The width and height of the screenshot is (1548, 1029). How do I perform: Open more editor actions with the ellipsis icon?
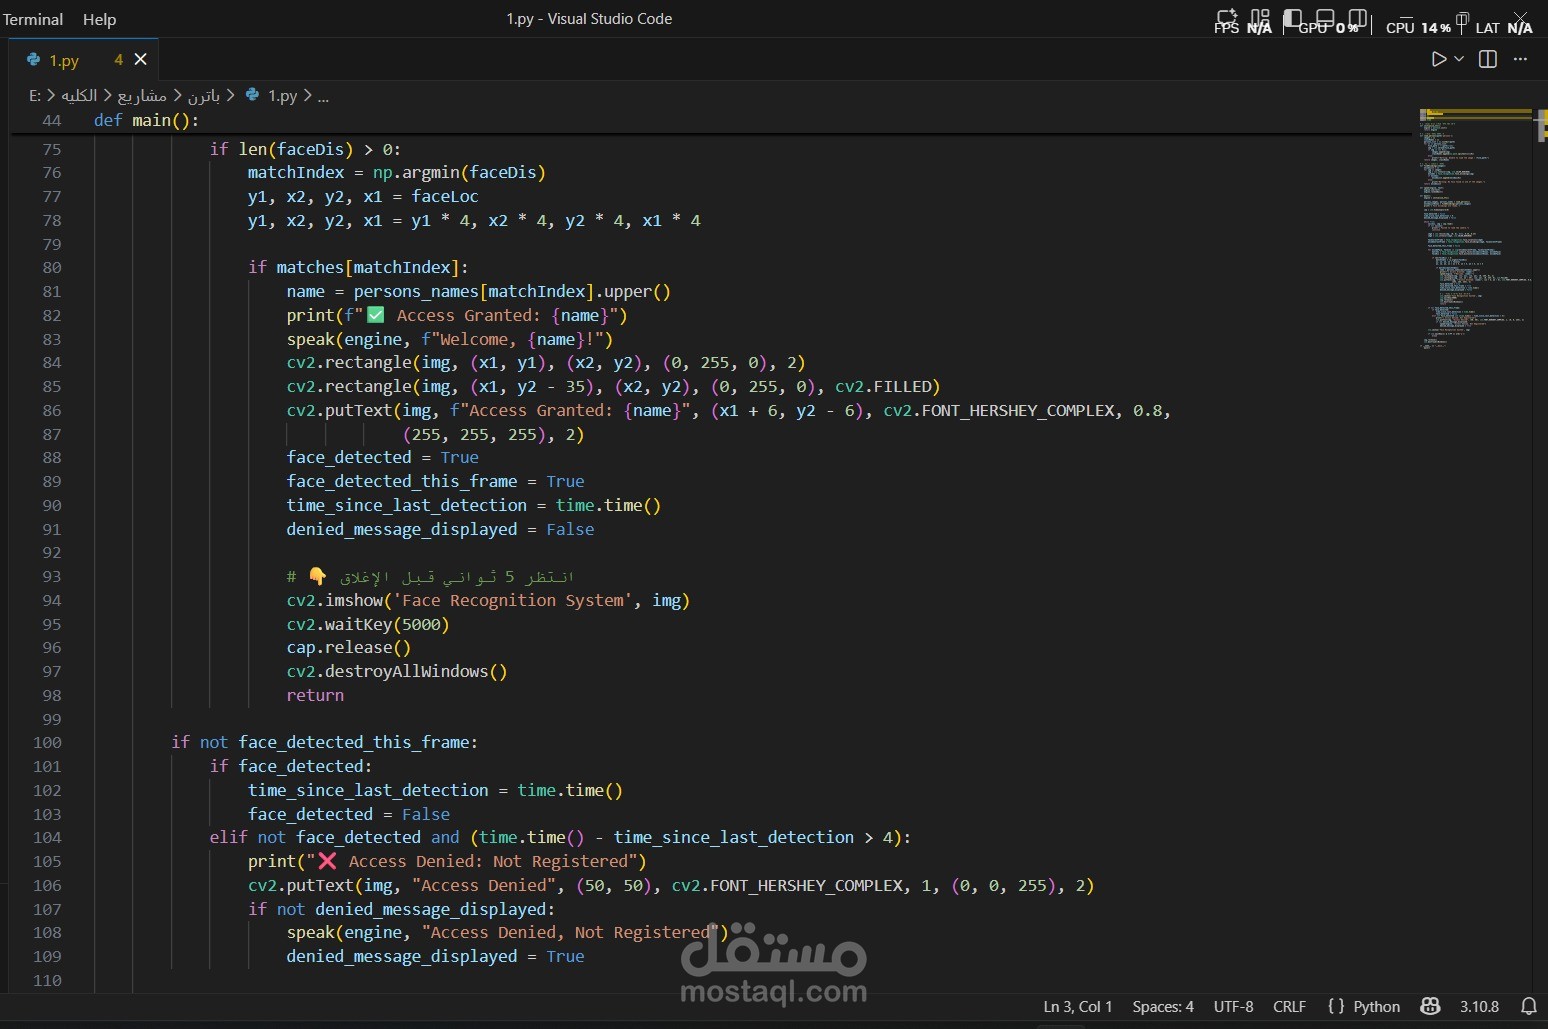tap(1521, 59)
